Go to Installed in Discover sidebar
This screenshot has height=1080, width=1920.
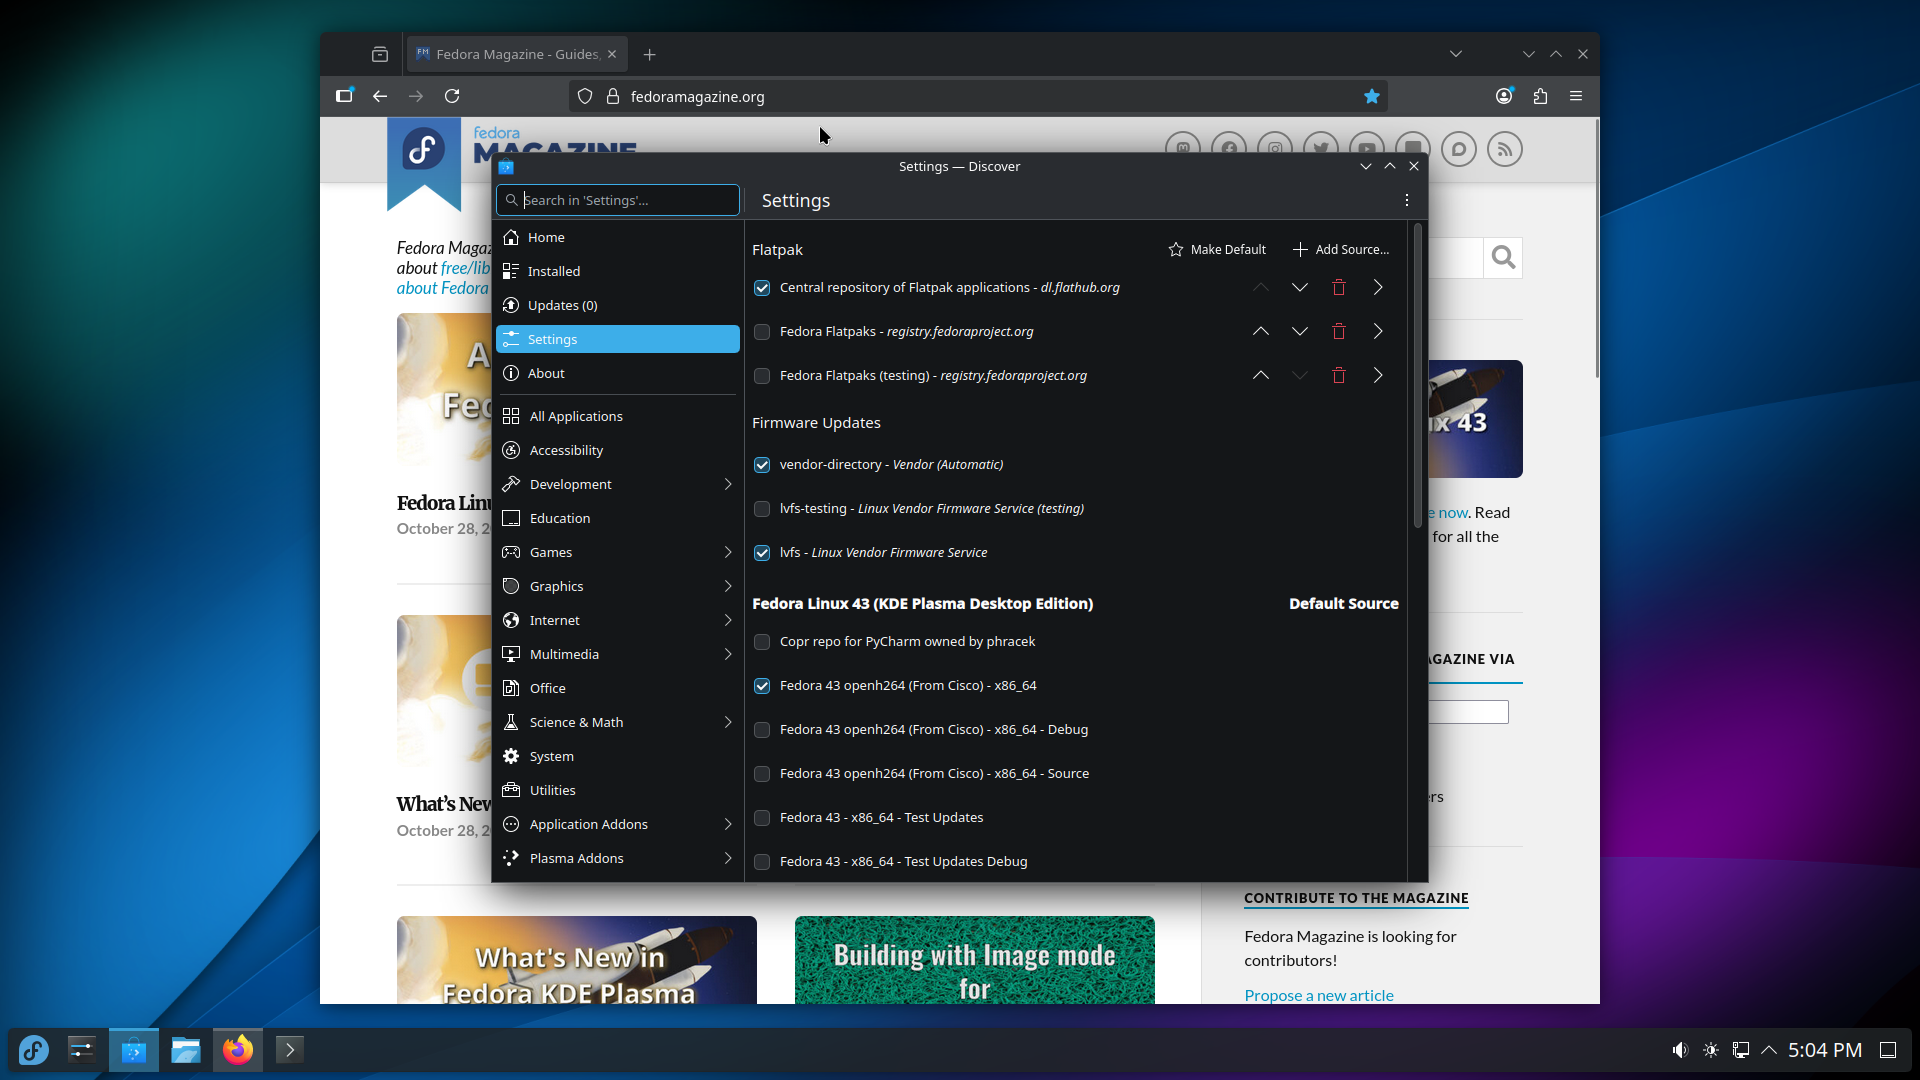pos(618,272)
